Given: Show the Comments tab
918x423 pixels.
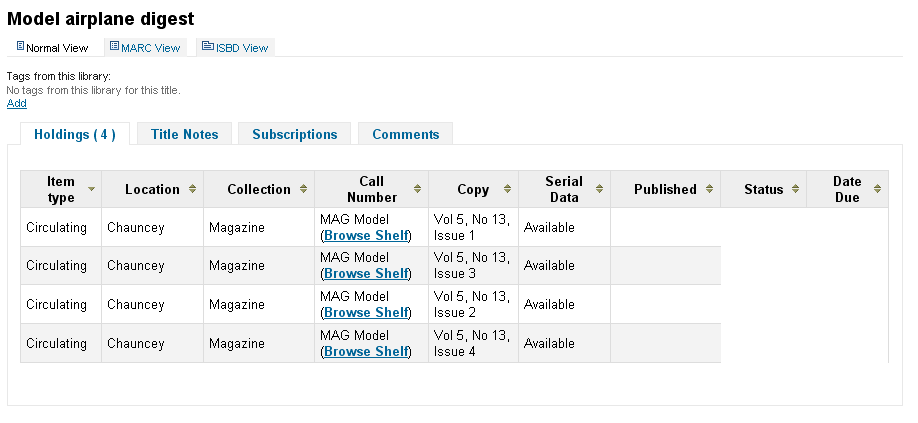Looking at the screenshot, I should 405,134.
